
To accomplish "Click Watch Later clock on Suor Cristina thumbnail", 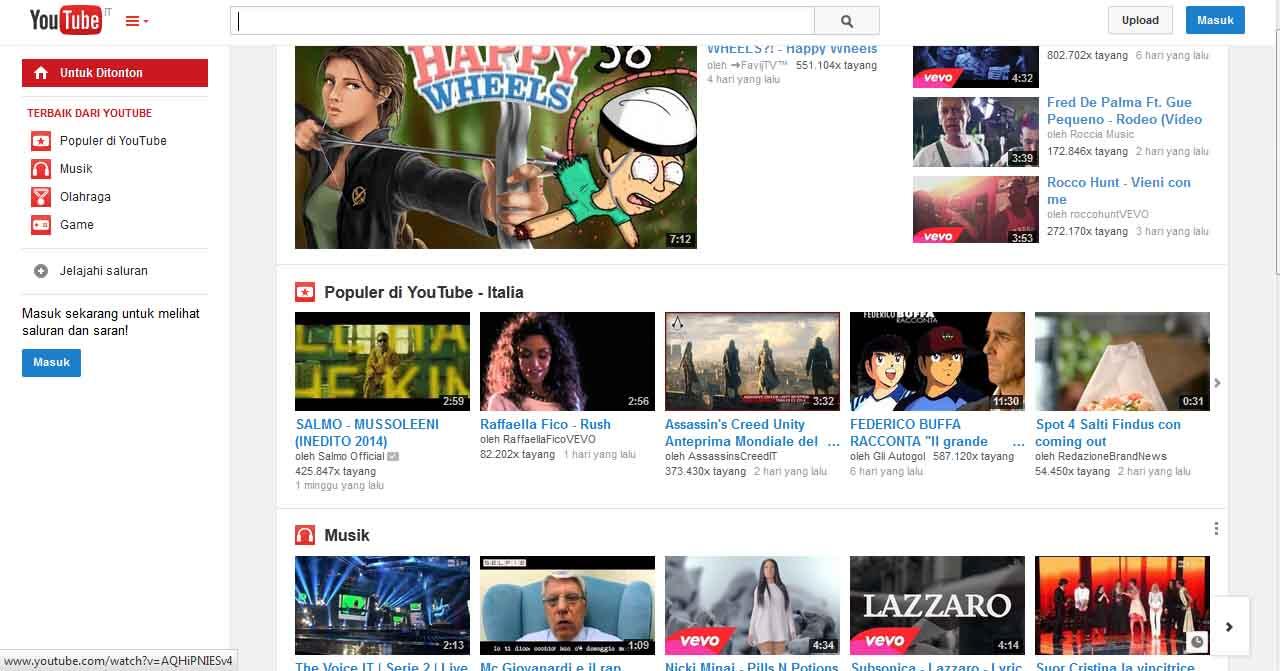I will click(x=1197, y=641).
